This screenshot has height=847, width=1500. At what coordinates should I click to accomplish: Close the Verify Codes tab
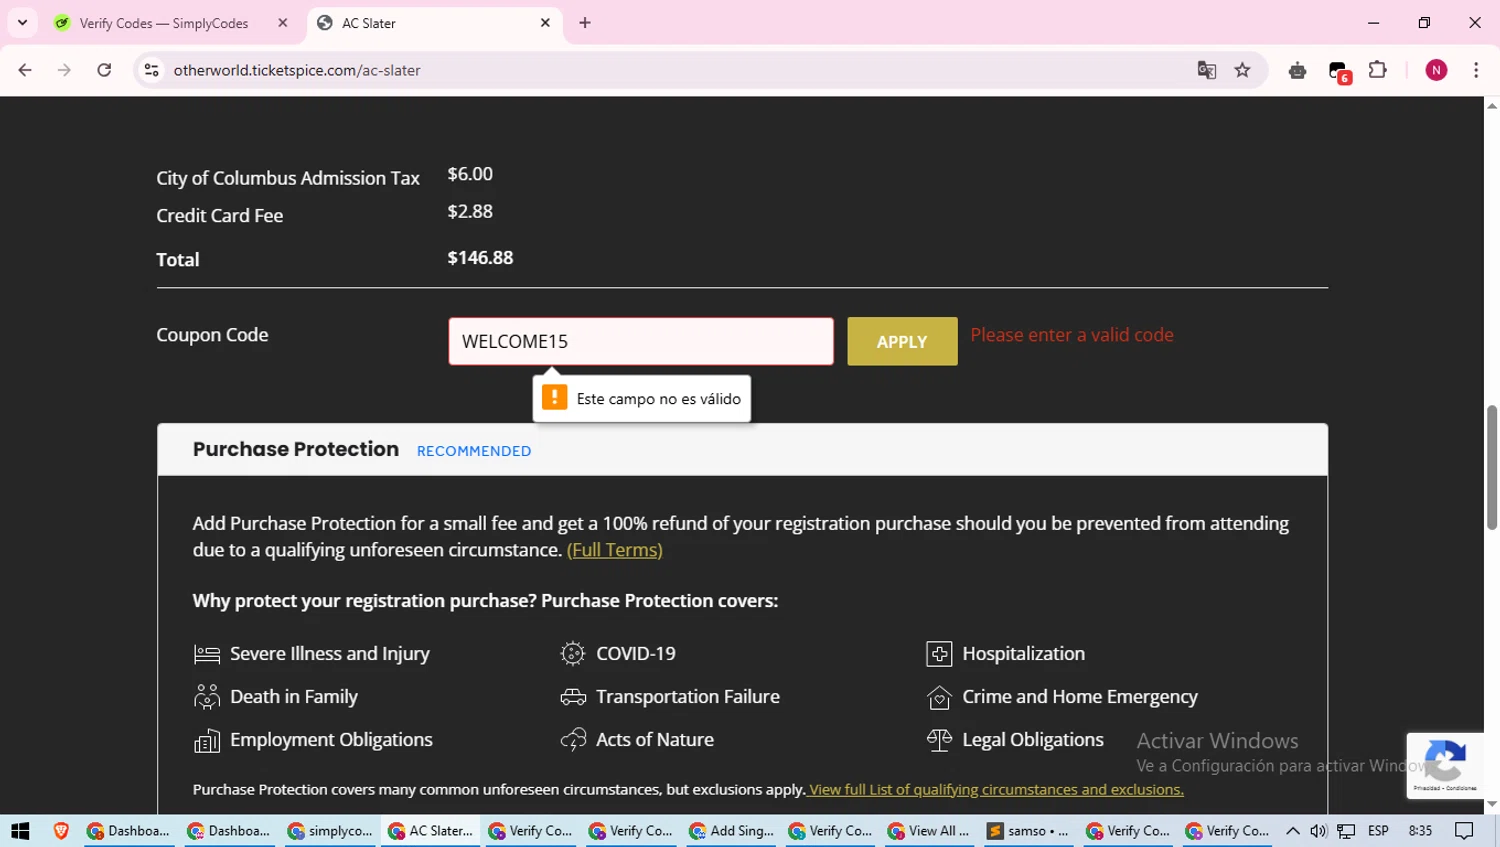click(283, 22)
